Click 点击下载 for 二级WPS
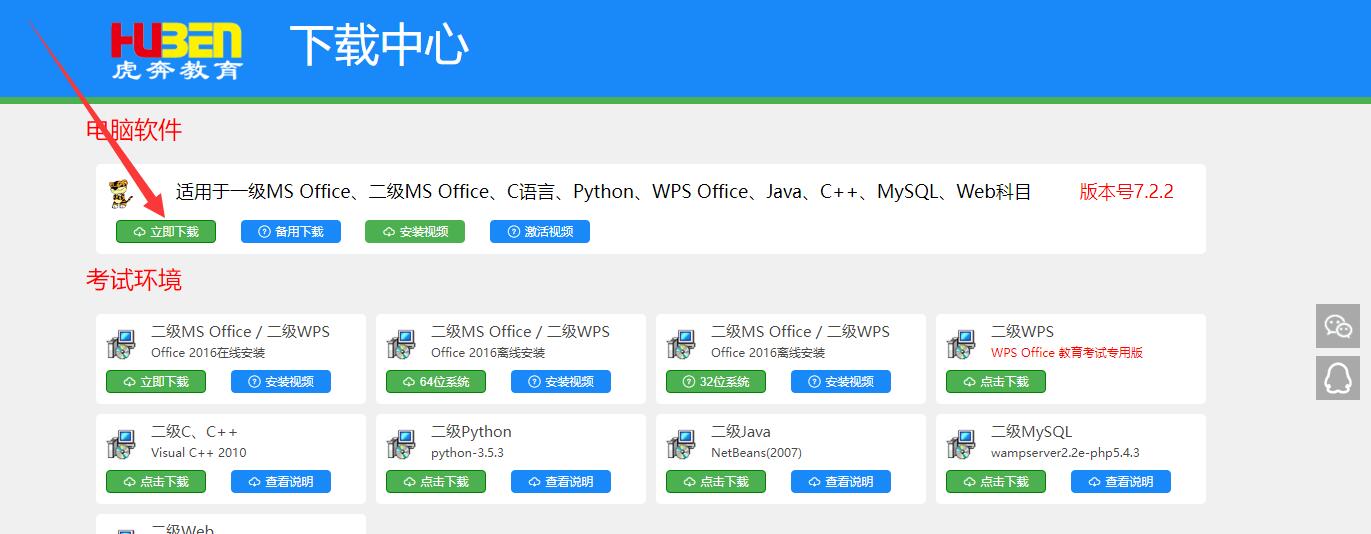The height and width of the screenshot is (534, 1371). [996, 382]
